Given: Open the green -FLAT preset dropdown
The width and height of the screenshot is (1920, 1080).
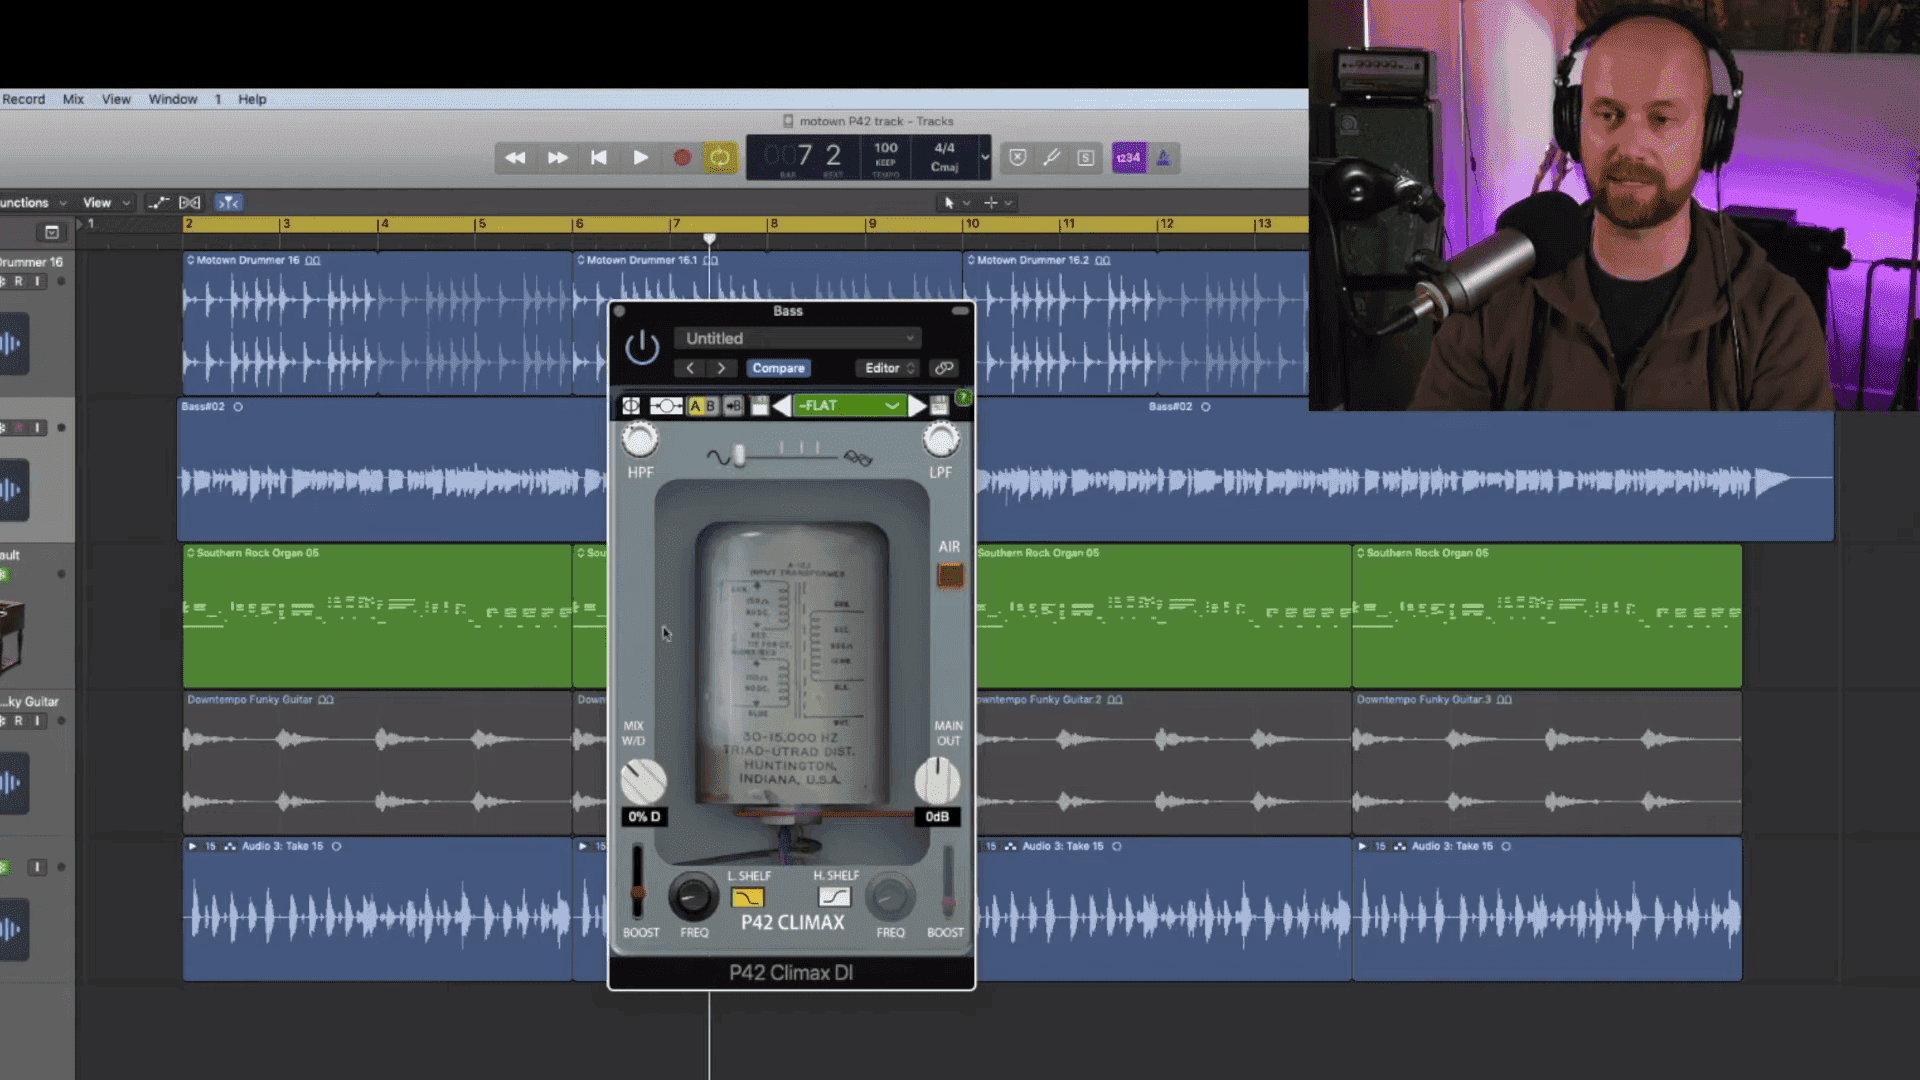Looking at the screenshot, I should [848, 405].
